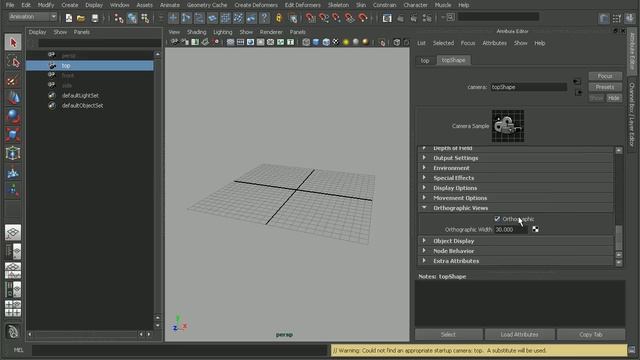The image size is (640, 360).
Task: Click the Camera Sample thumbnail
Action: tap(508, 126)
